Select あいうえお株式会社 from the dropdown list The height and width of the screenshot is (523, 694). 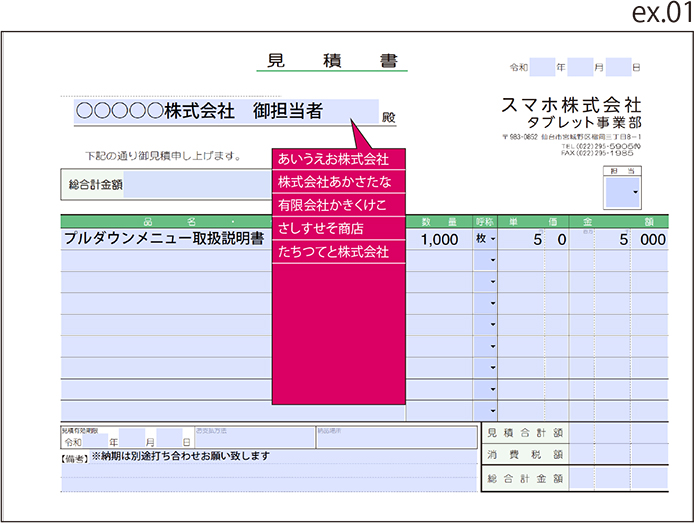point(339,159)
